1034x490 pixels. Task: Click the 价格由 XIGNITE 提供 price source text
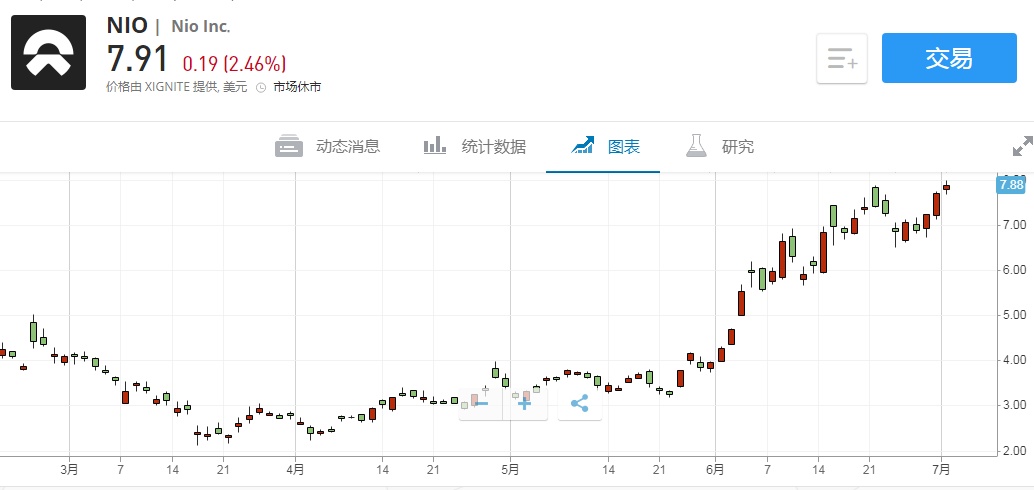(176, 87)
